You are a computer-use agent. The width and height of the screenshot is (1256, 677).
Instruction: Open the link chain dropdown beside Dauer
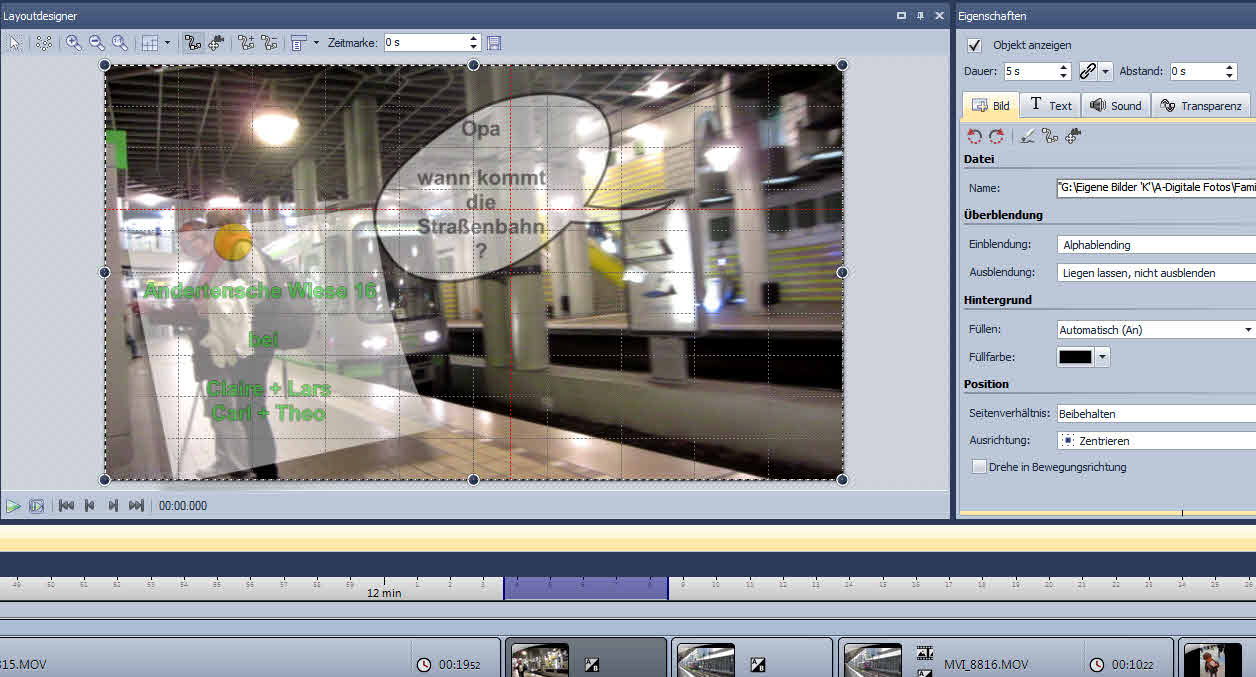(1105, 72)
